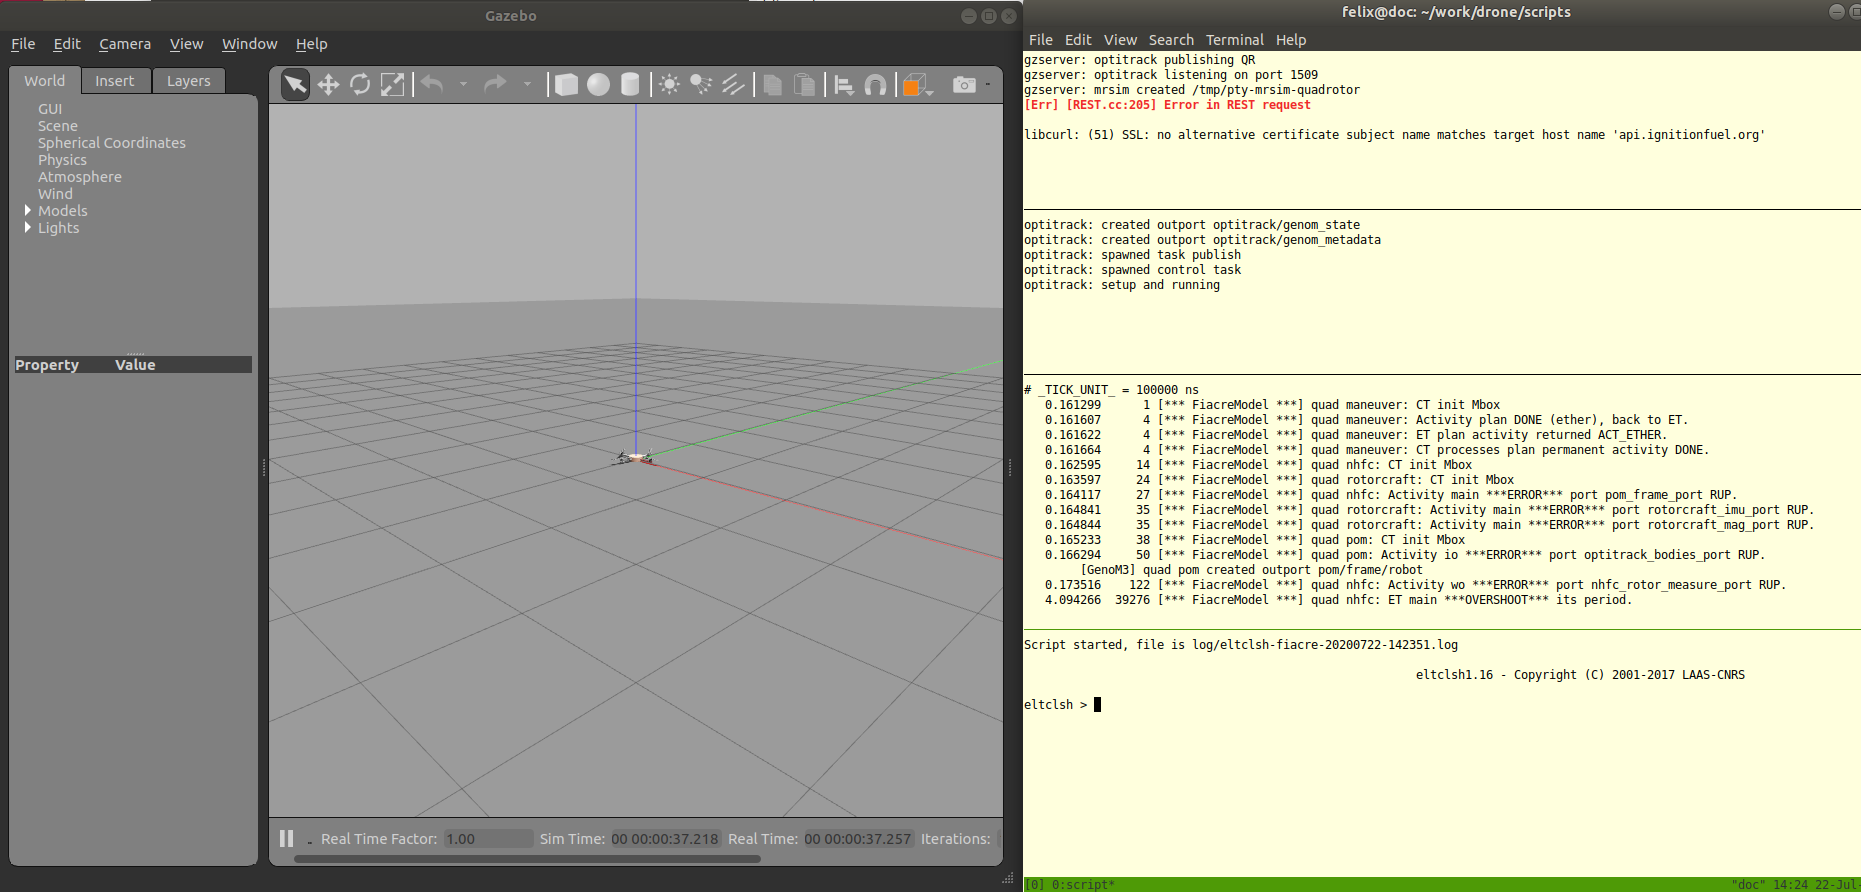Click the Real Time Factor field
1861x892 pixels.
click(x=488, y=839)
